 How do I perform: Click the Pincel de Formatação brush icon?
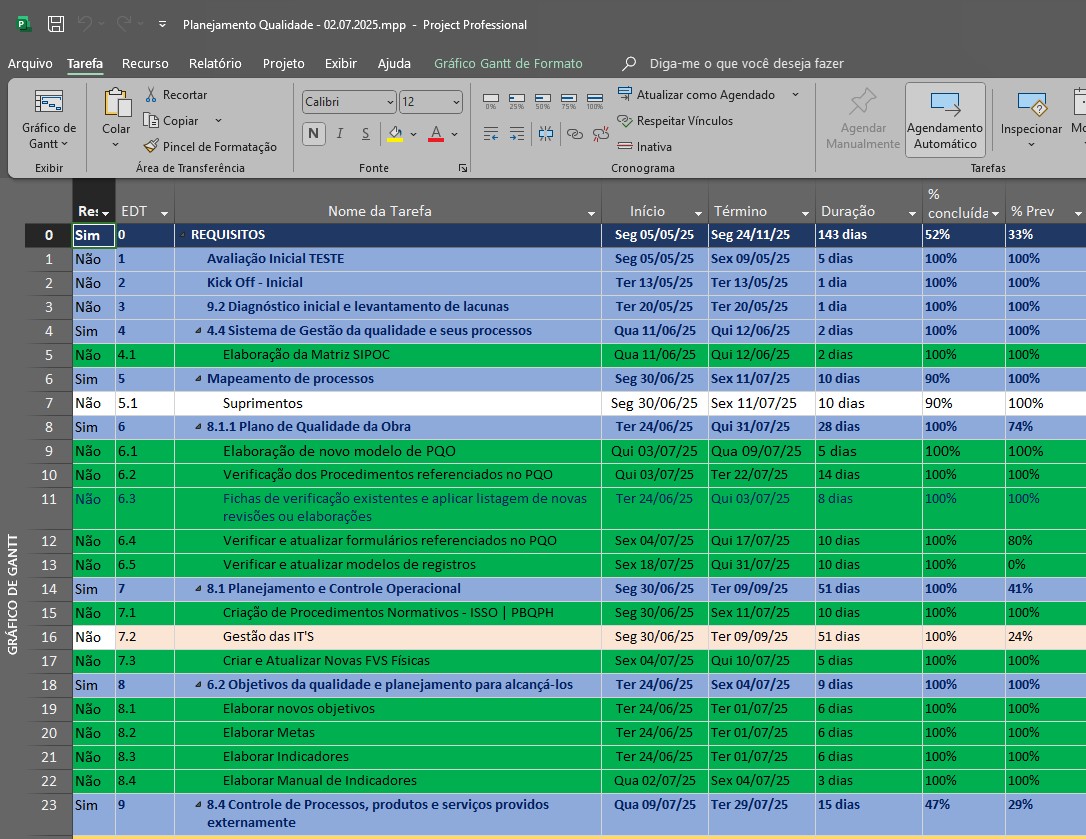(x=150, y=146)
